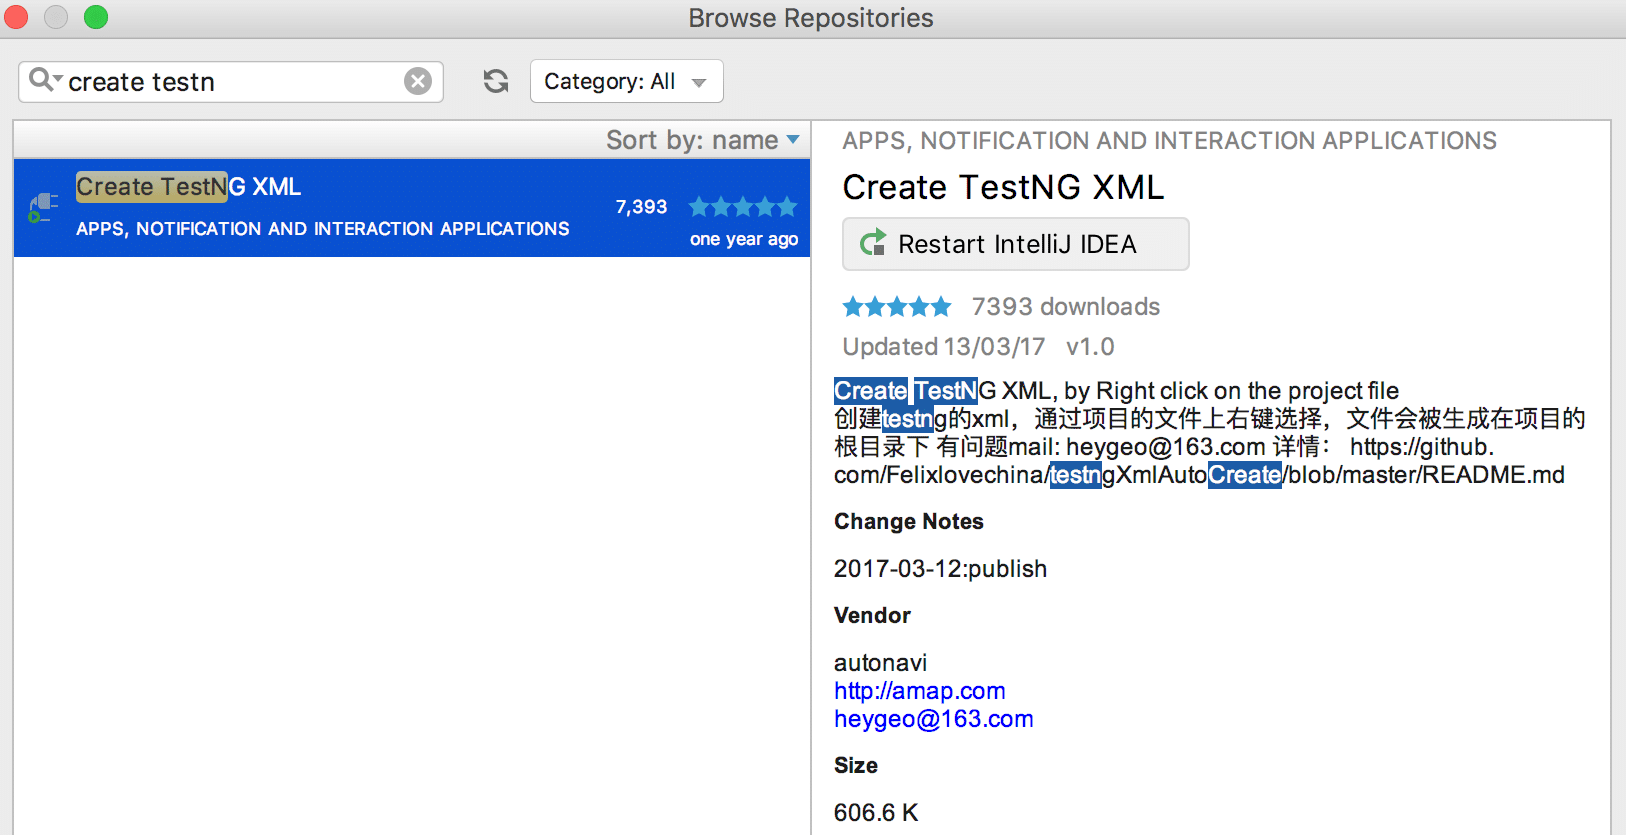The height and width of the screenshot is (835, 1626).
Task: Open the Category: All dropdown
Action: pos(626,82)
